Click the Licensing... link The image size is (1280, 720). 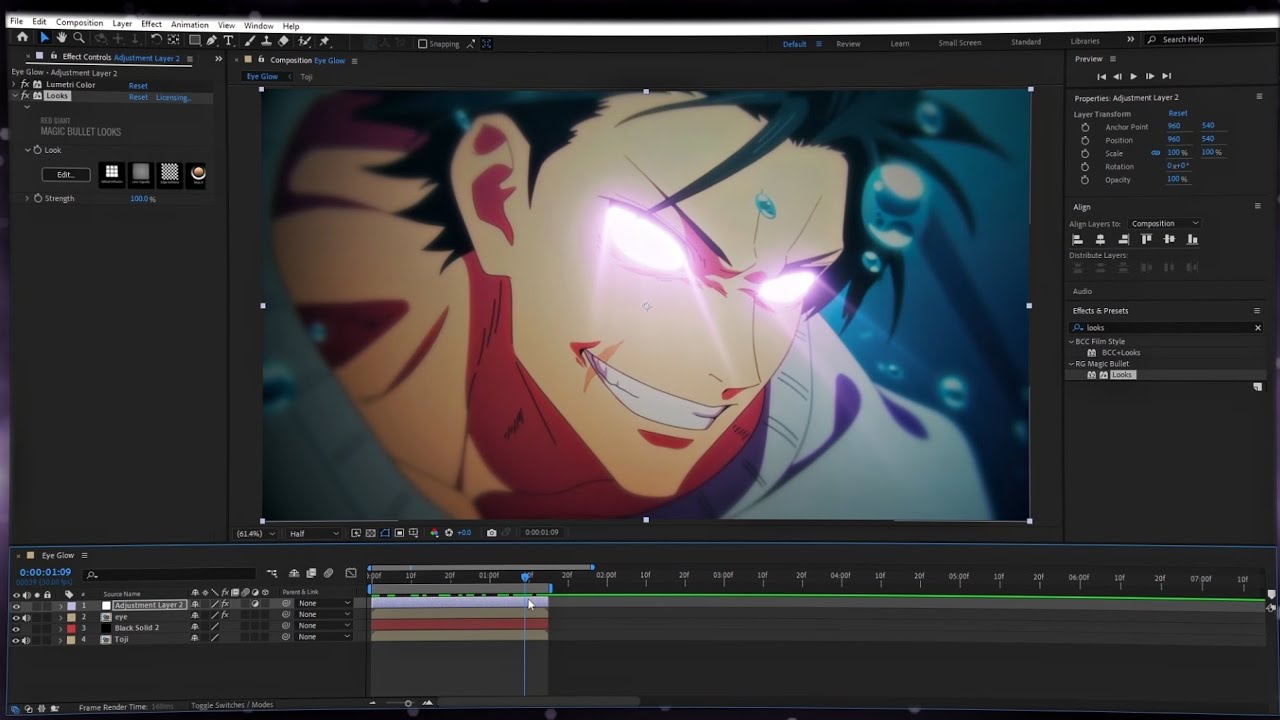pyautogui.click(x=173, y=97)
